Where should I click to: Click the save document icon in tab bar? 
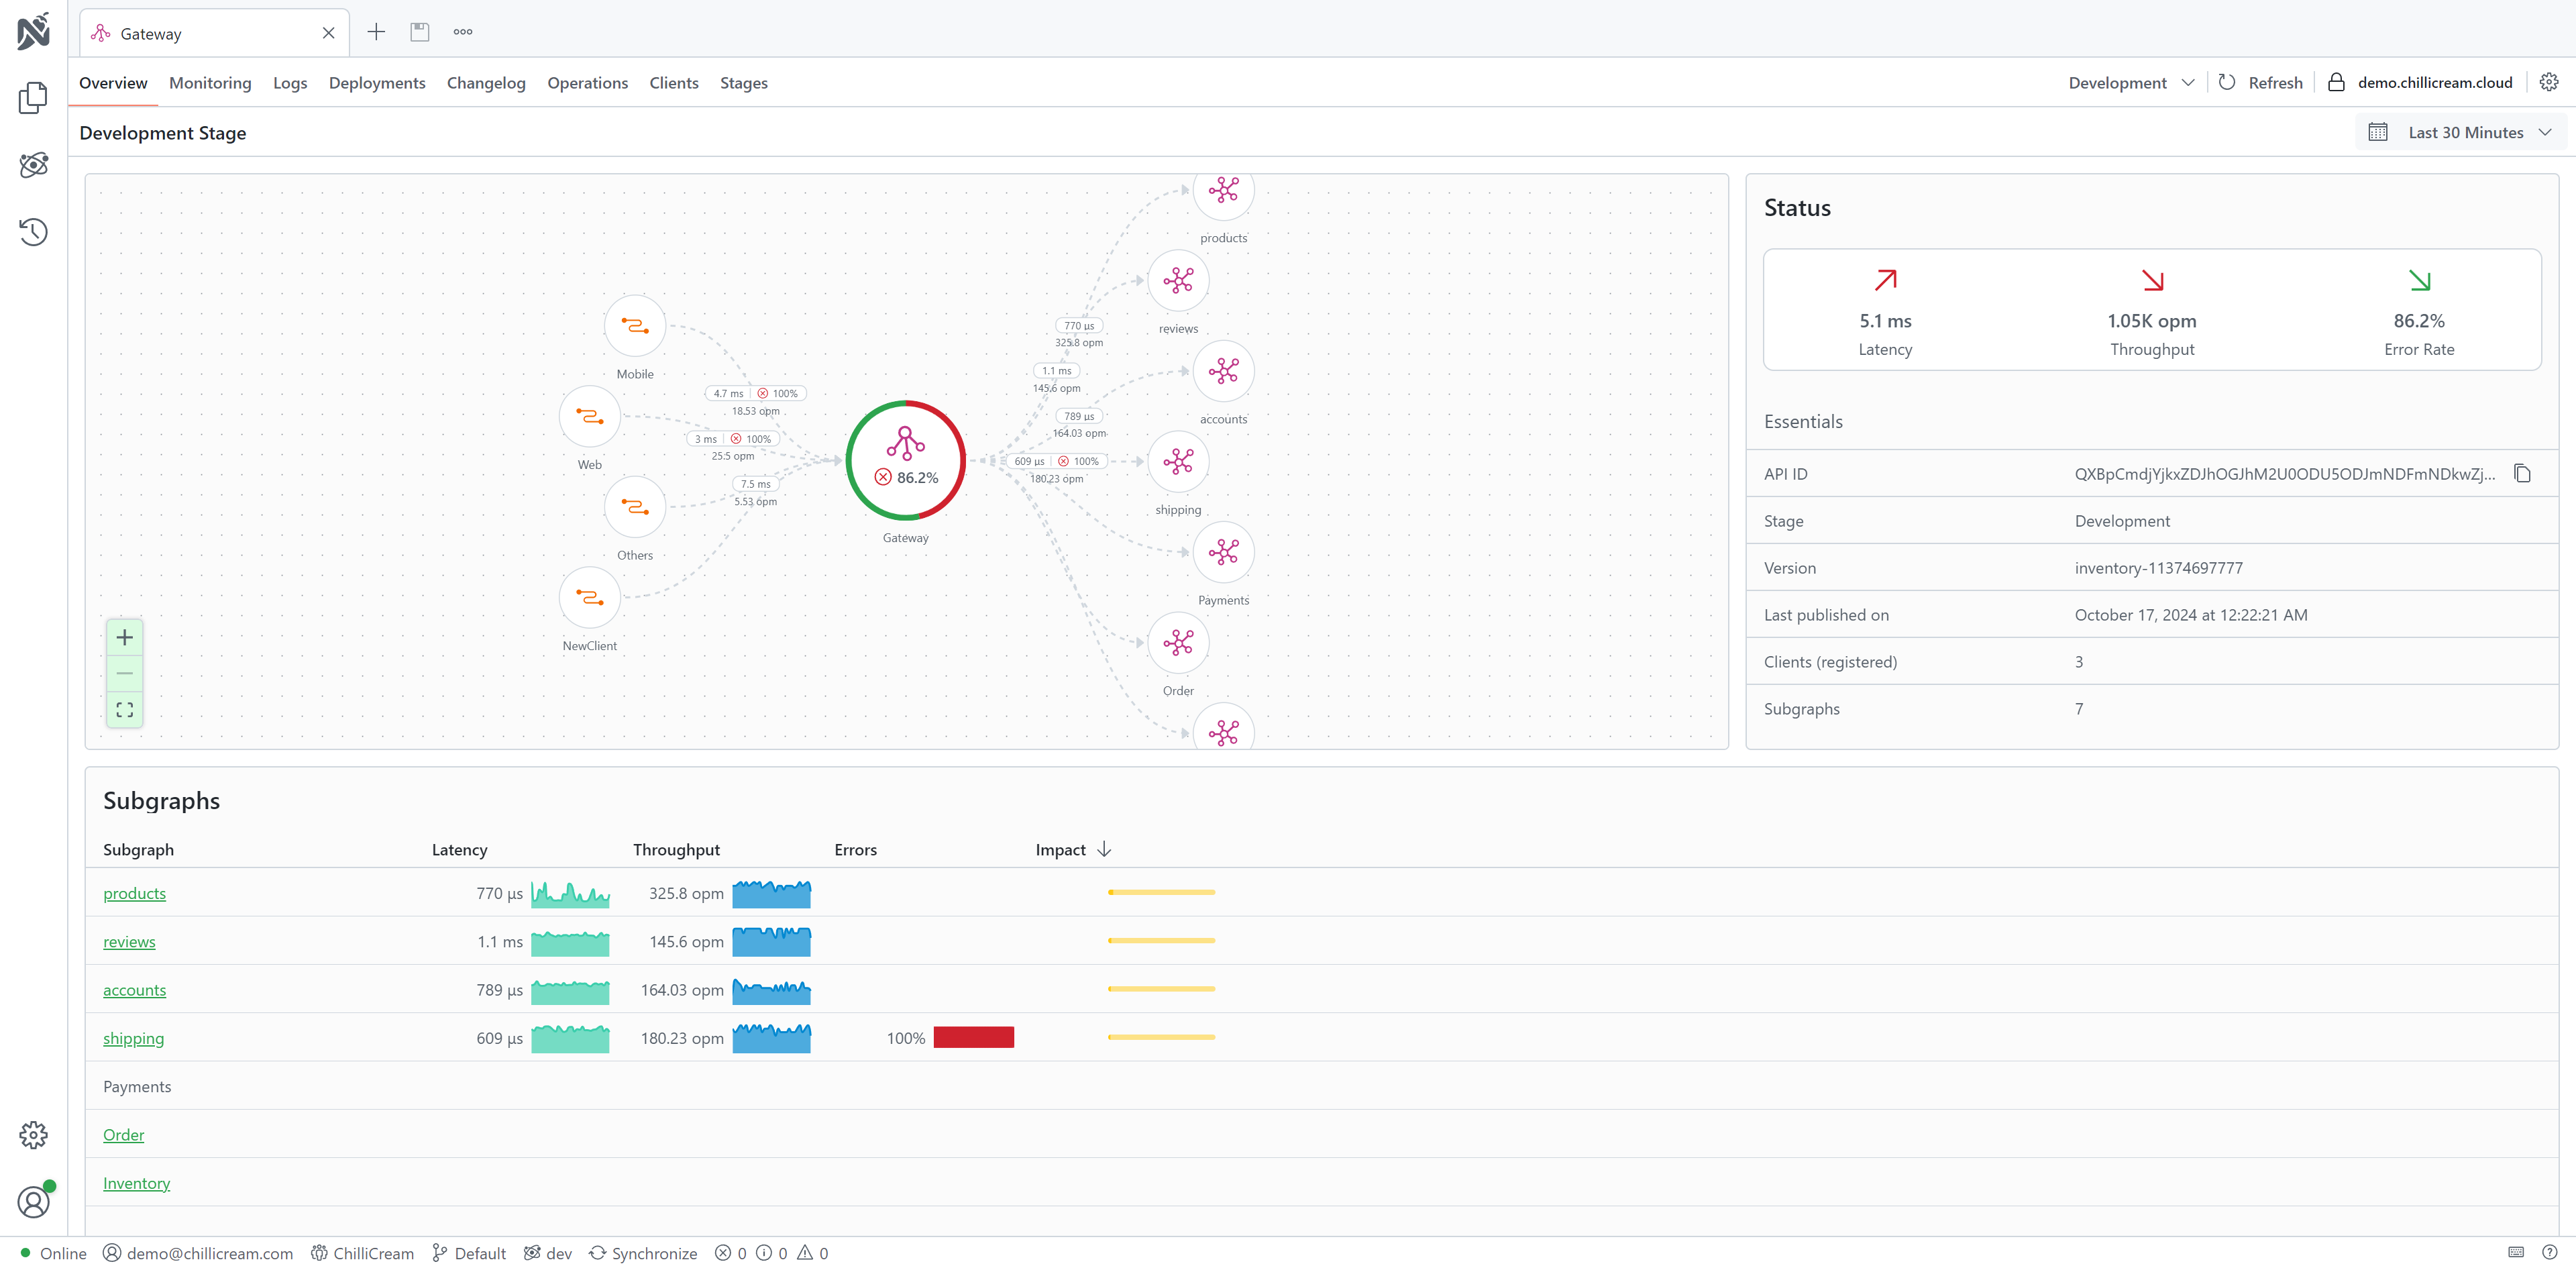[x=420, y=32]
